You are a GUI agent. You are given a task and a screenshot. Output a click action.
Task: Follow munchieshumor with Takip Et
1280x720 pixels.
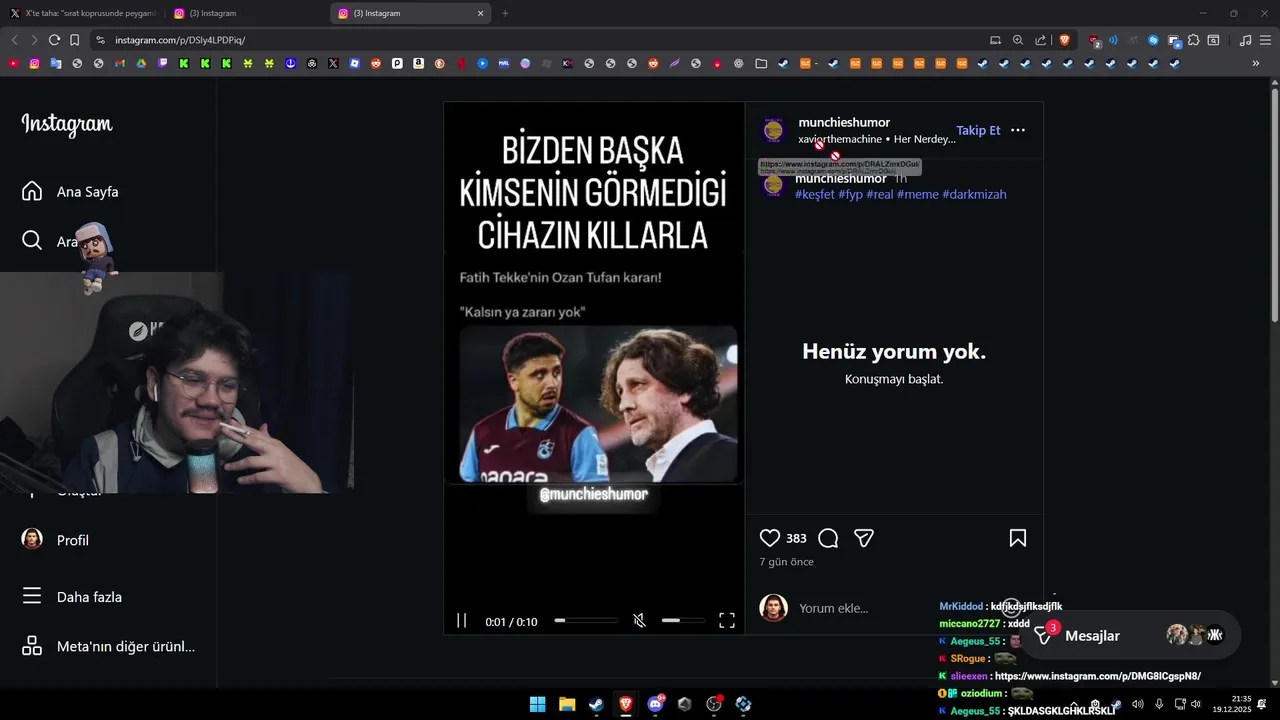pyautogui.click(x=978, y=130)
